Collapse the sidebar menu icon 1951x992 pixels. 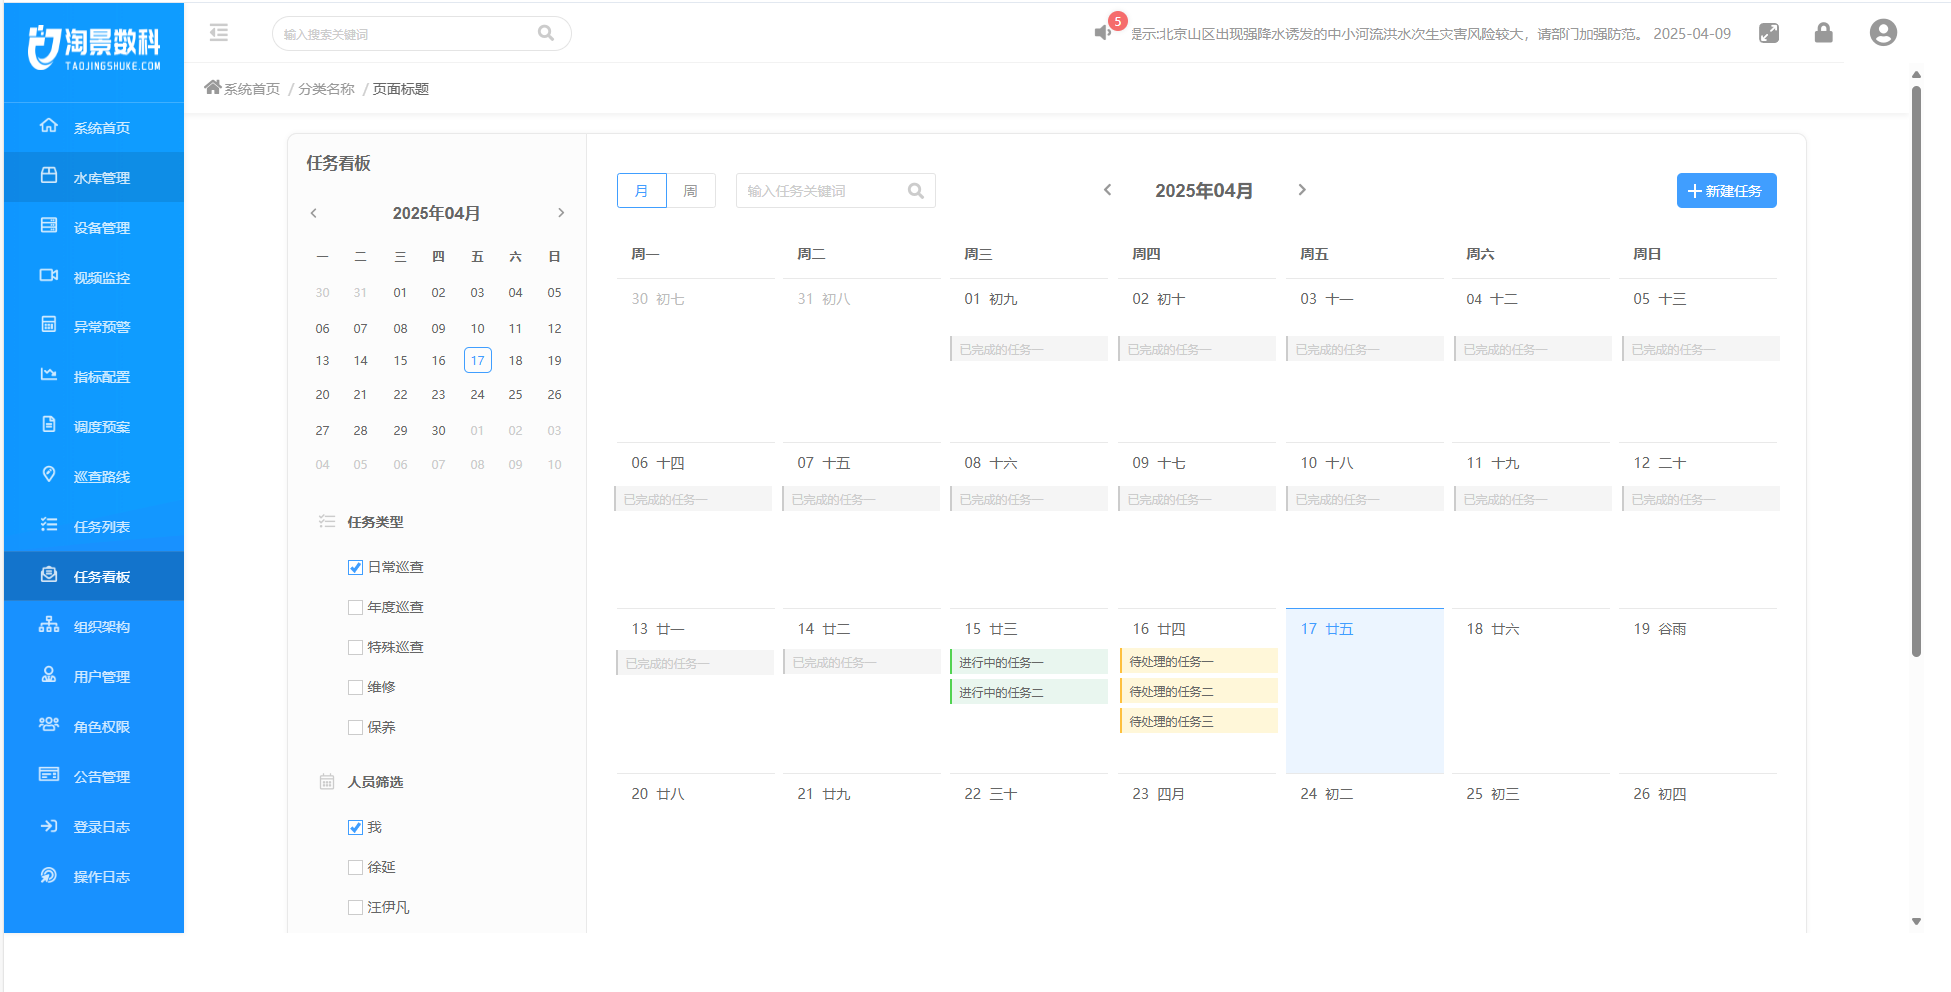coord(219,33)
